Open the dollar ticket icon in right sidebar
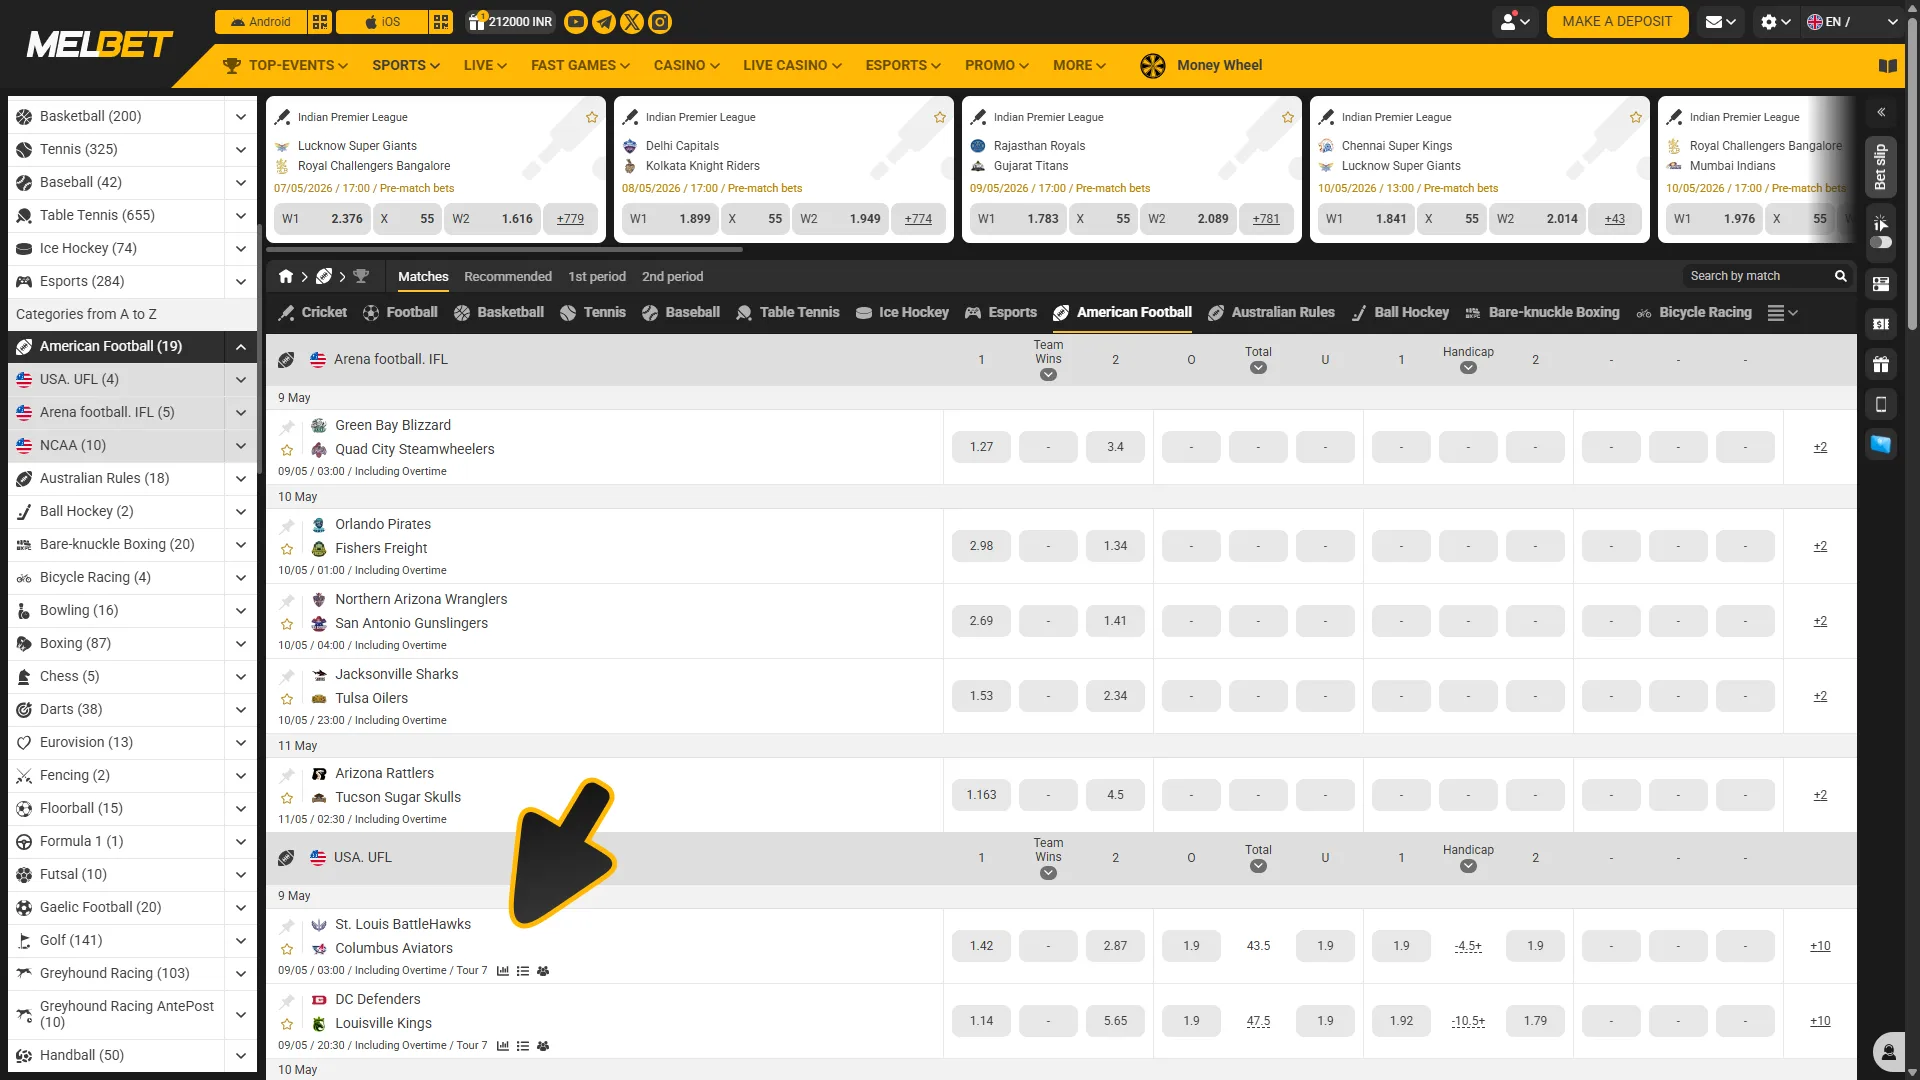 [1881, 324]
